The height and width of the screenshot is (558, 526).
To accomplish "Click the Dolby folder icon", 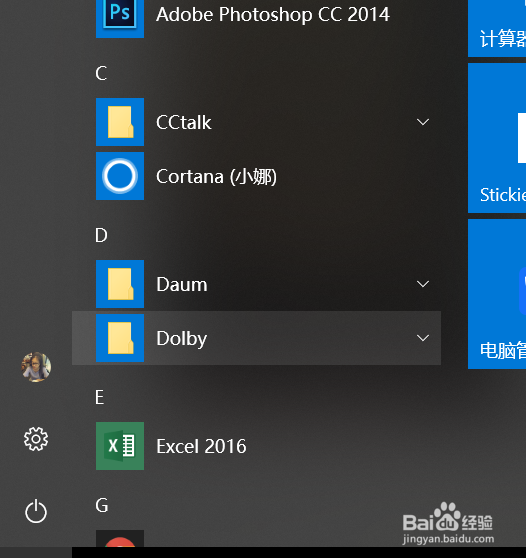I will [120, 338].
